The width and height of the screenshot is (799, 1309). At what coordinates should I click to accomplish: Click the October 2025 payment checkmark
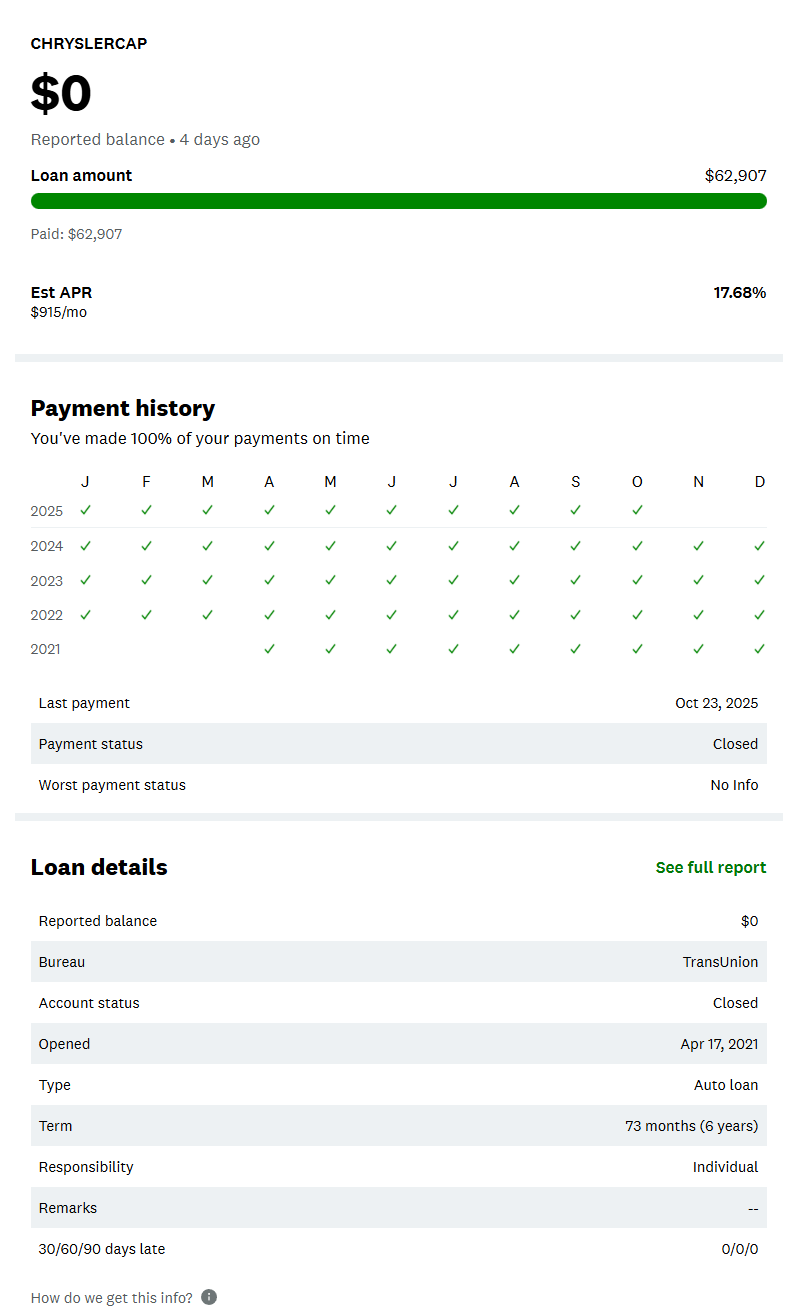(x=637, y=510)
